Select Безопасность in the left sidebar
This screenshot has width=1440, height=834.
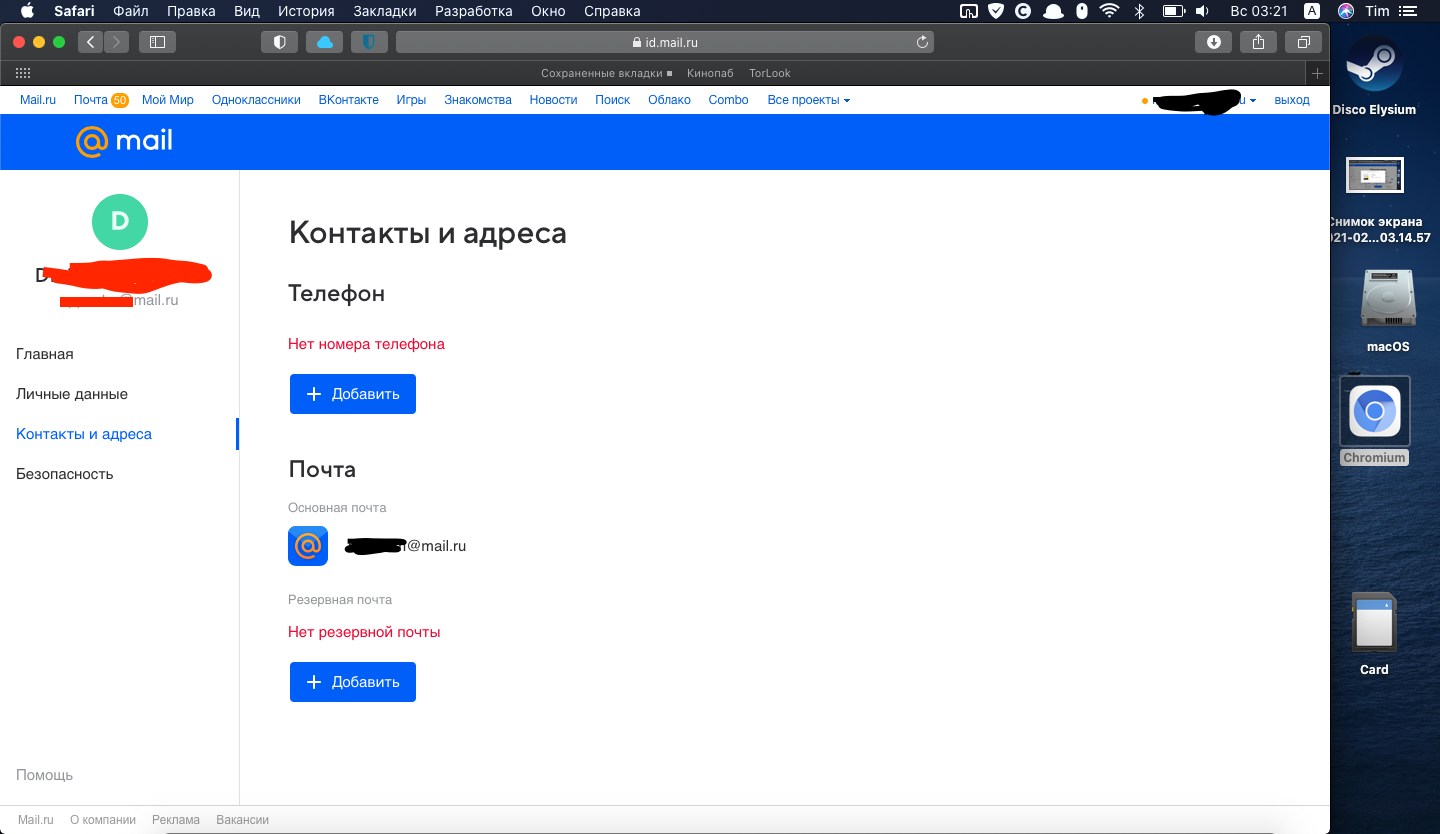pyautogui.click(x=65, y=474)
